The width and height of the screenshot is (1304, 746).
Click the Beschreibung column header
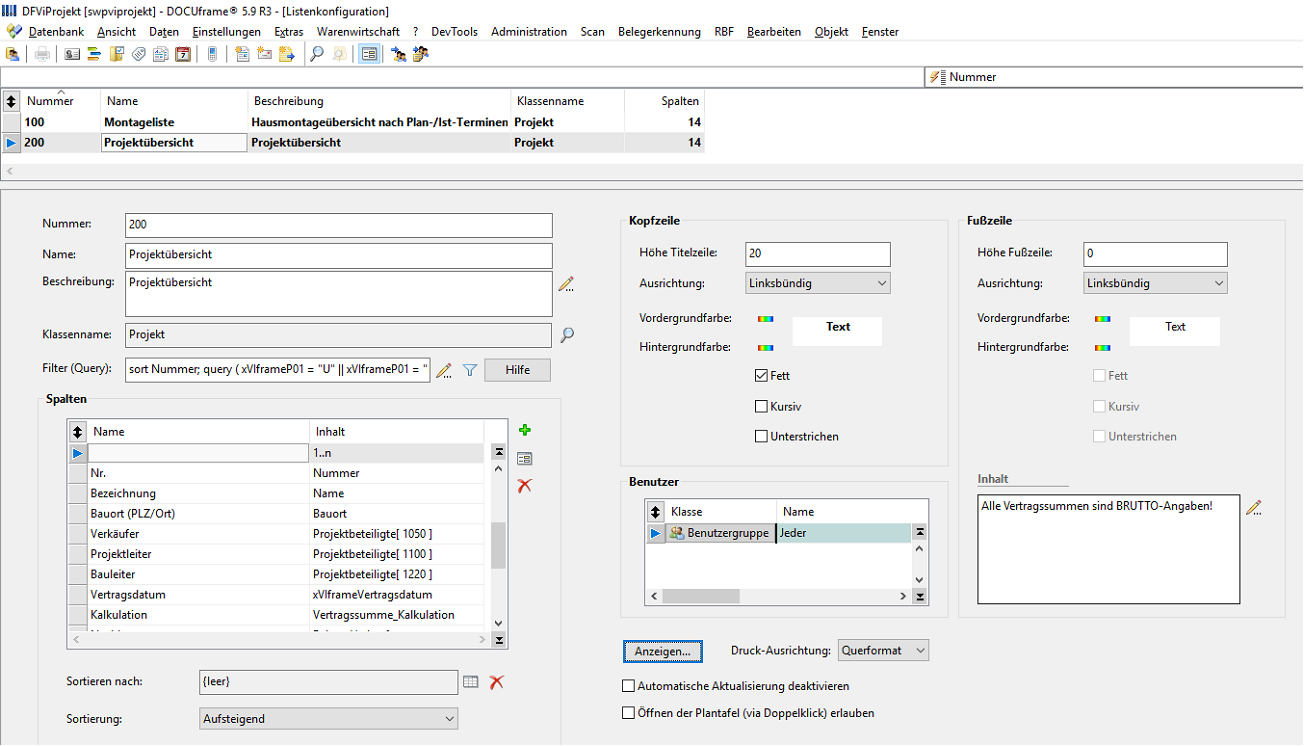click(380, 101)
